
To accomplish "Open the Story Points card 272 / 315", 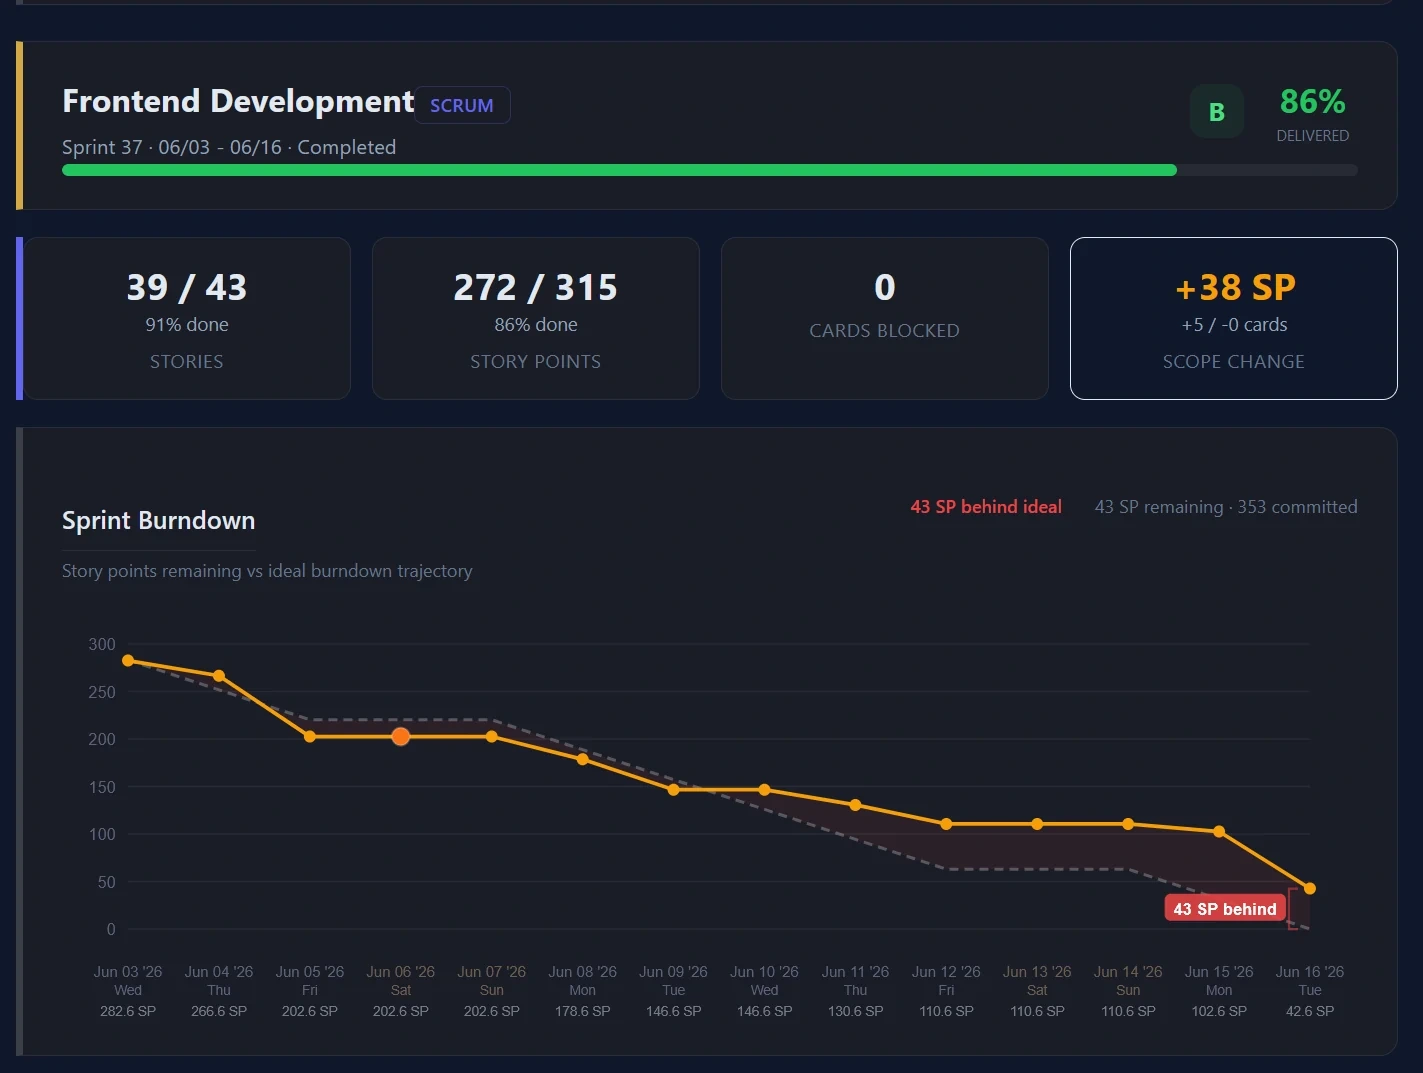I will [536, 318].
